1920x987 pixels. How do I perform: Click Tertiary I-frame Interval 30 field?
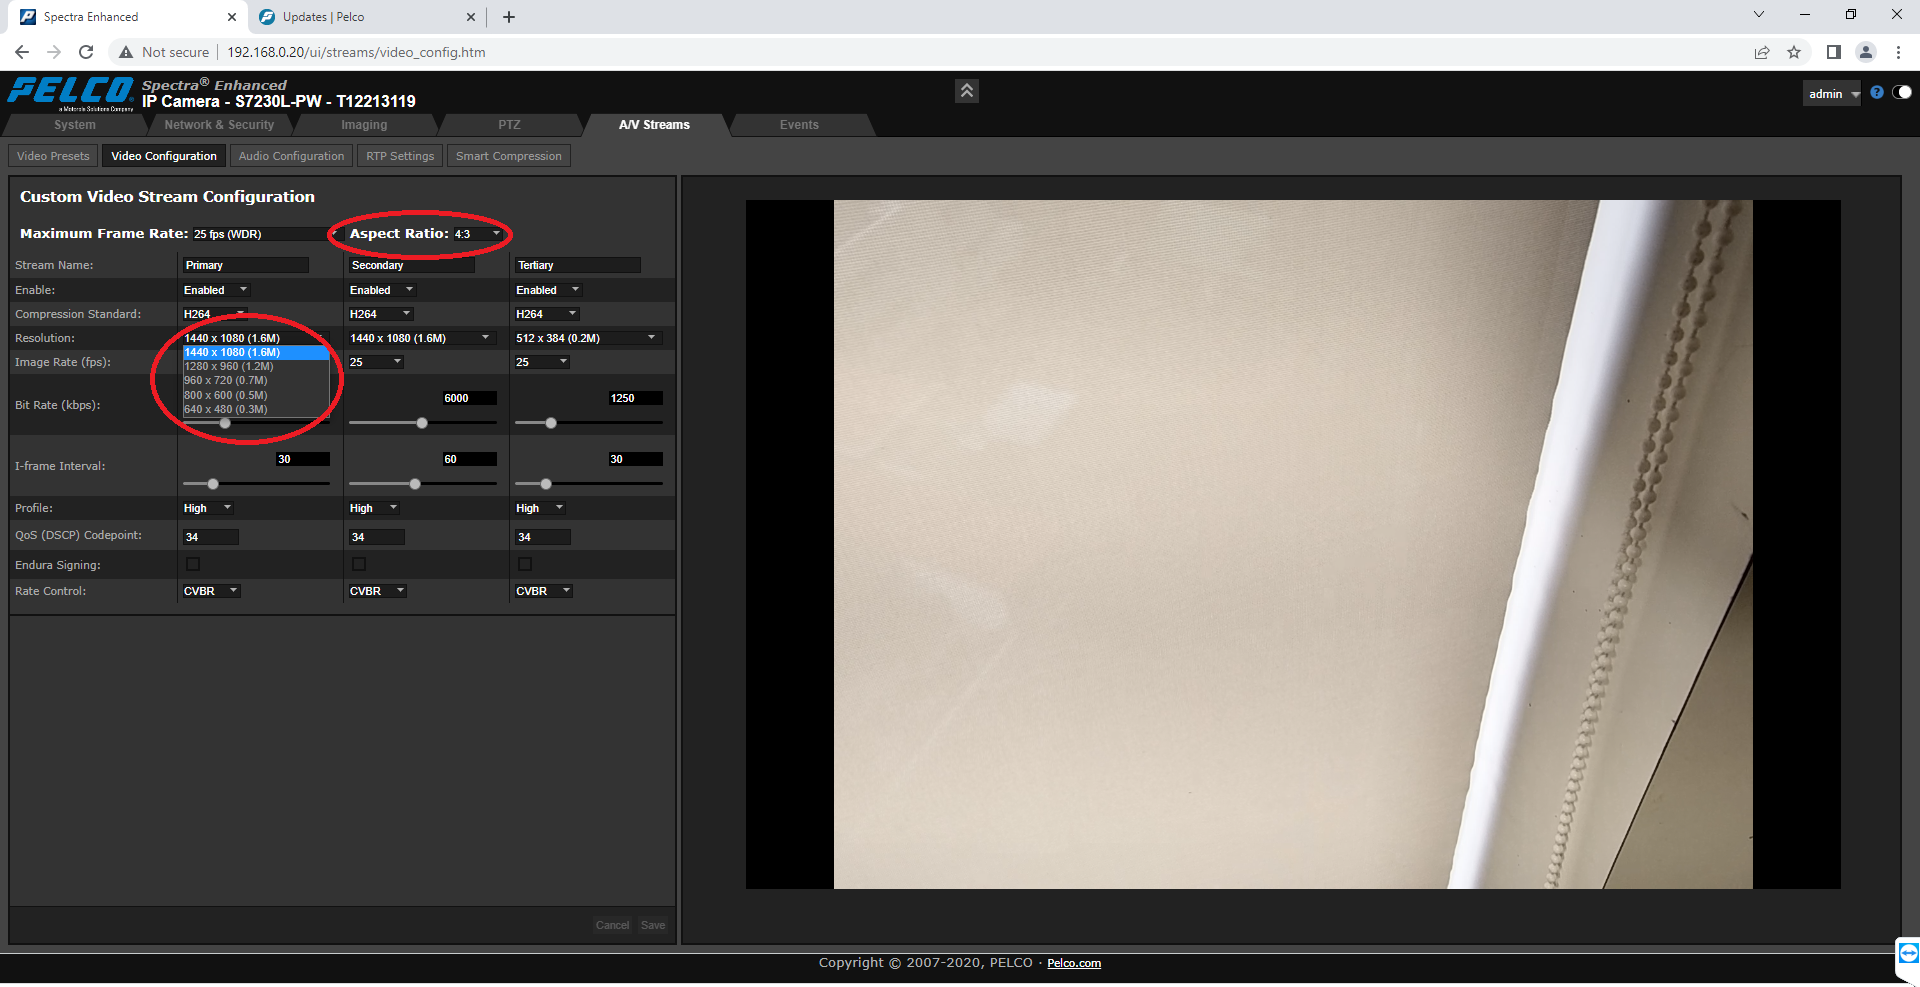click(635, 459)
